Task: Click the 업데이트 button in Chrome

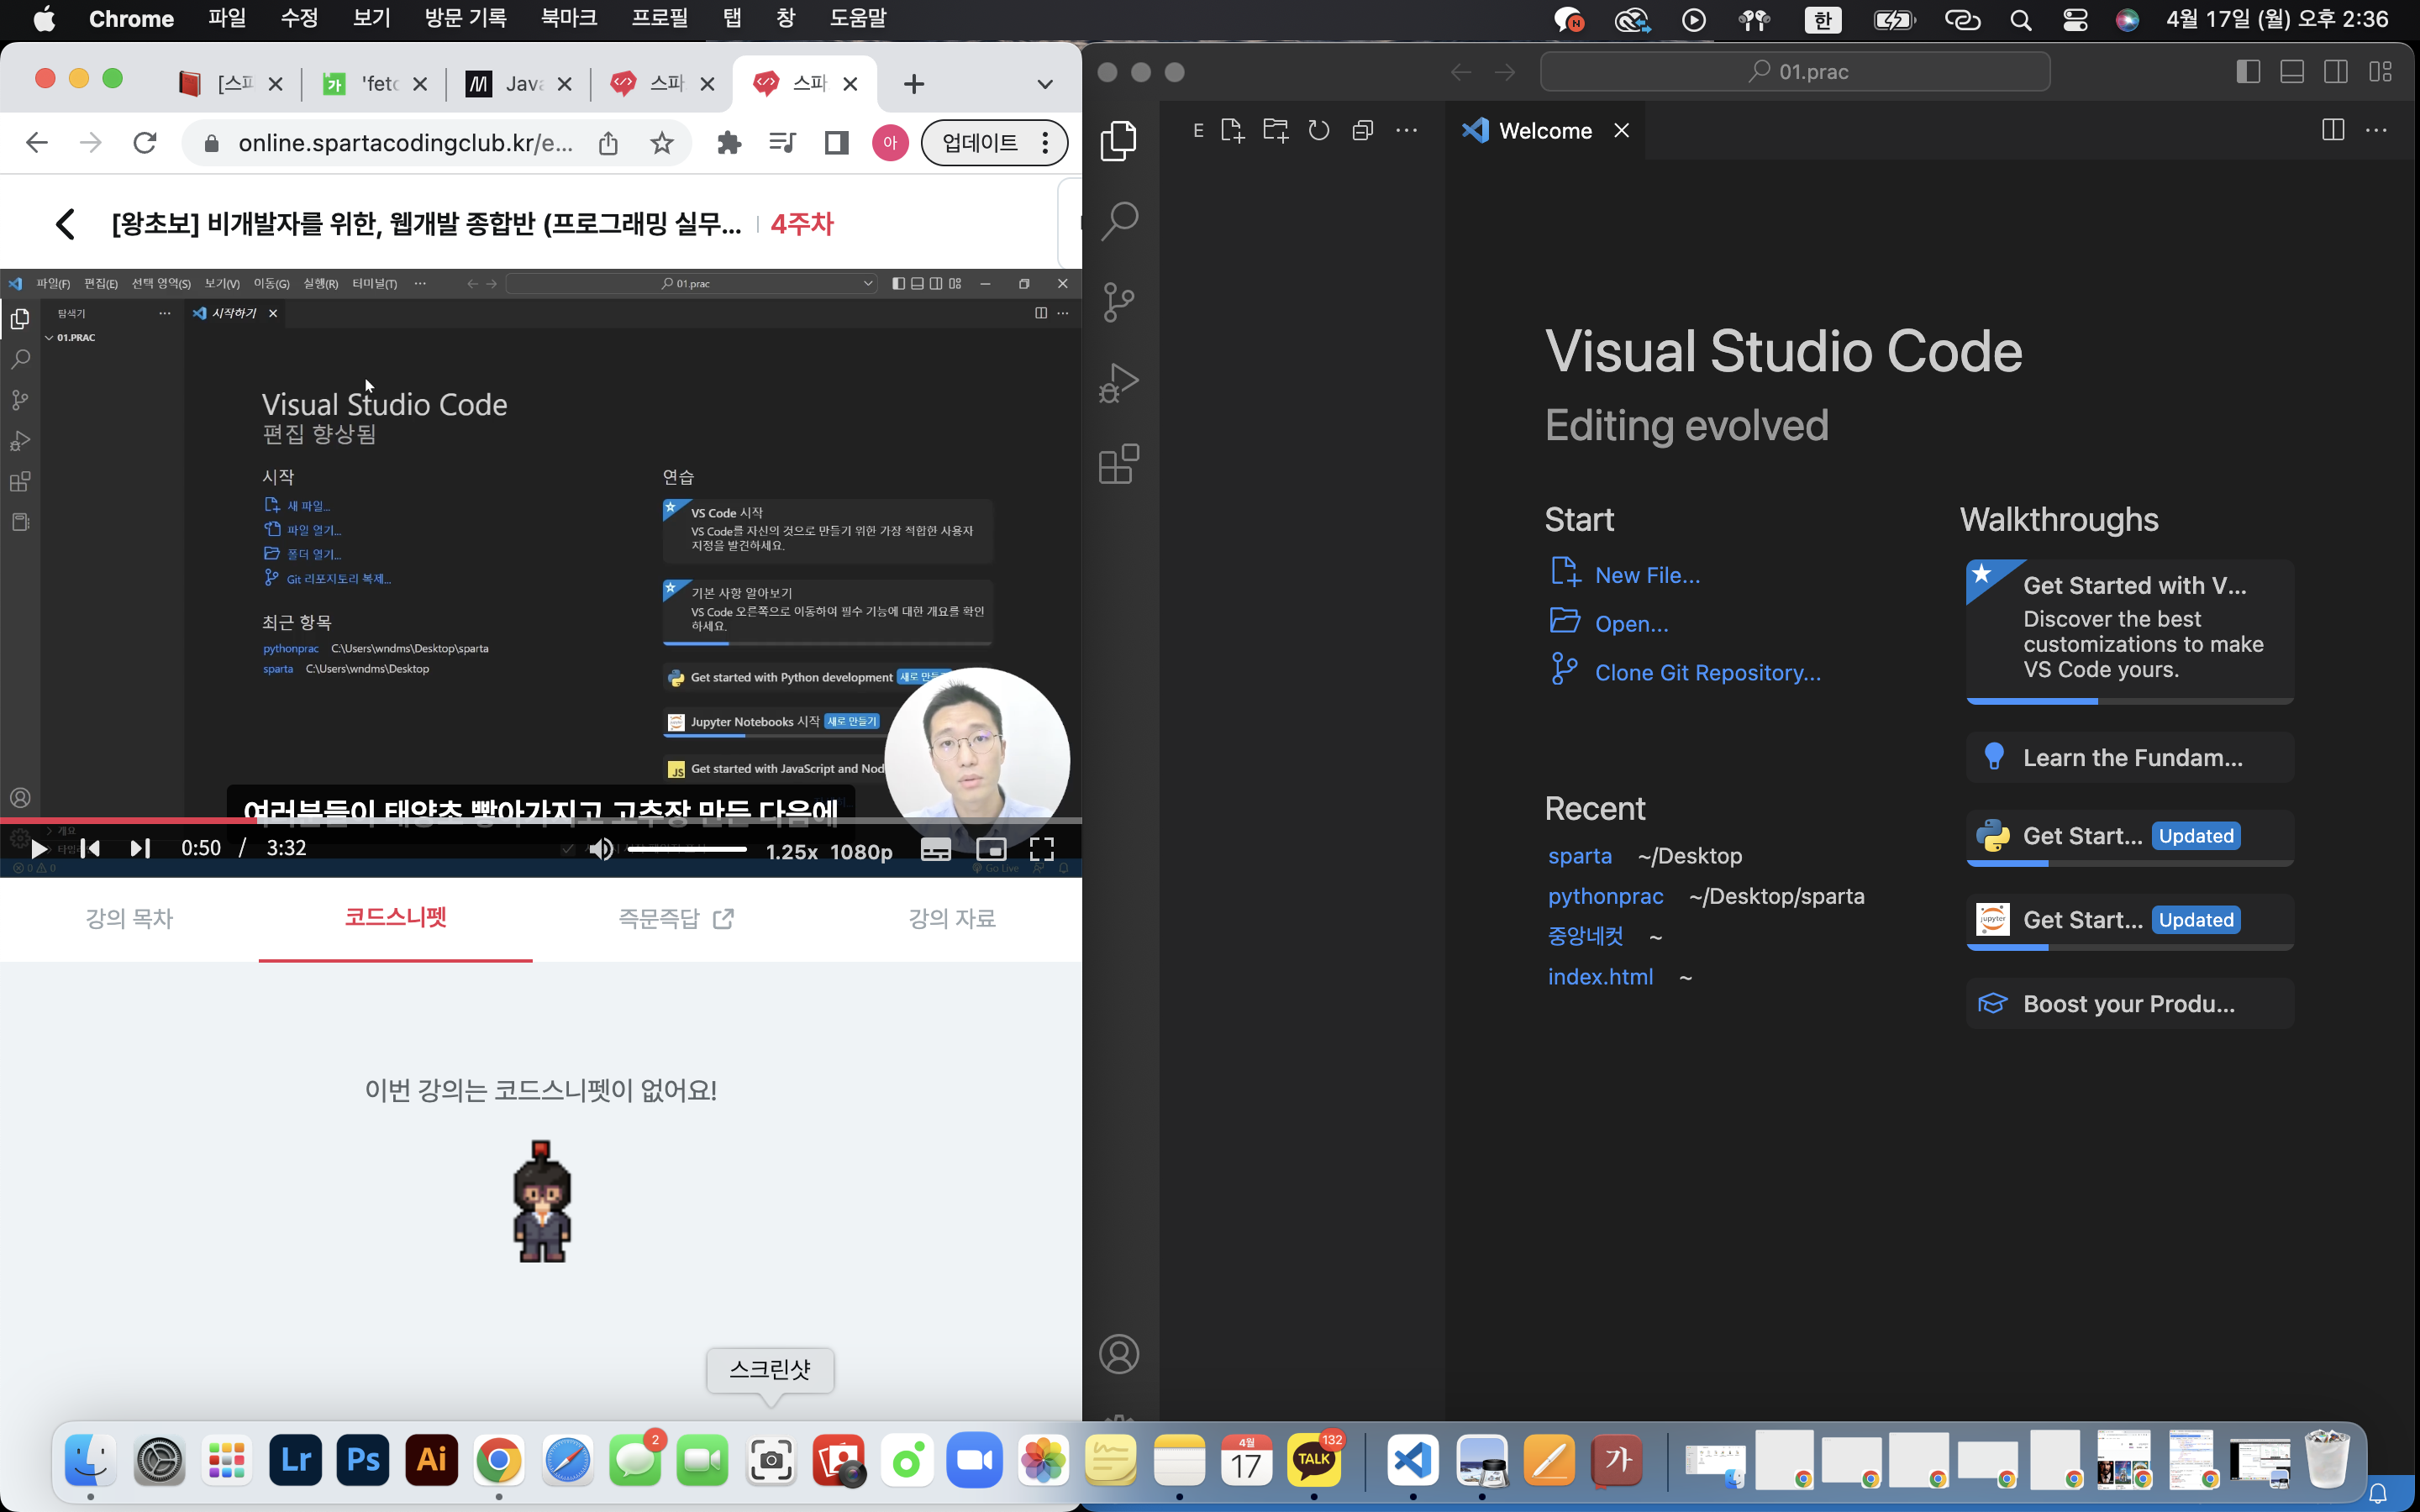Action: click(x=994, y=143)
